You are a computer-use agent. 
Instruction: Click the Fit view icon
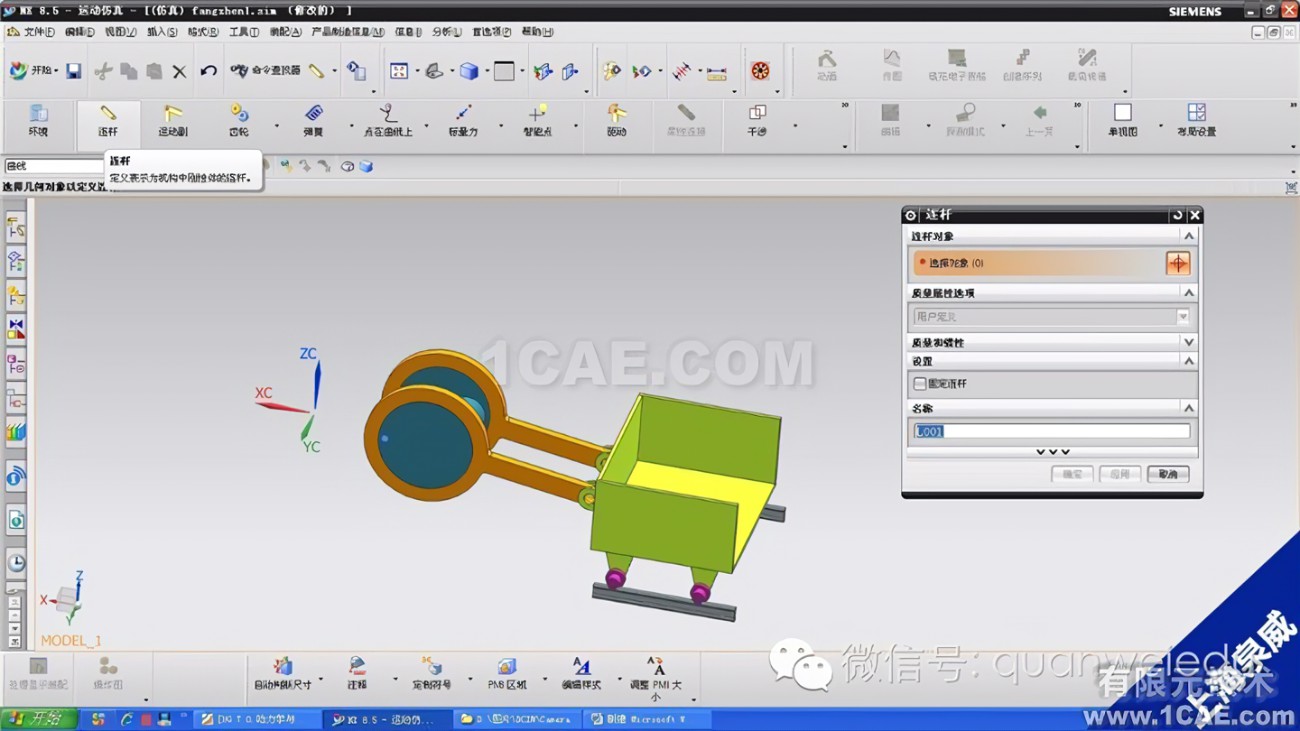tap(399, 71)
